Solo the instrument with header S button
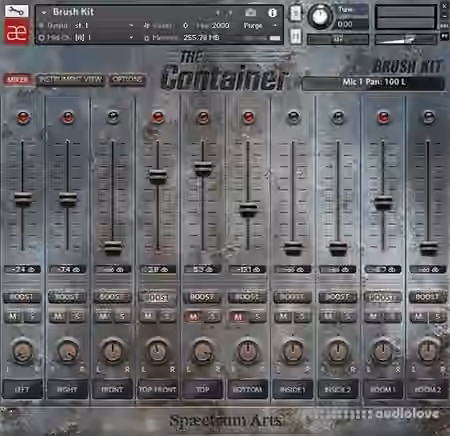 pos(295,14)
